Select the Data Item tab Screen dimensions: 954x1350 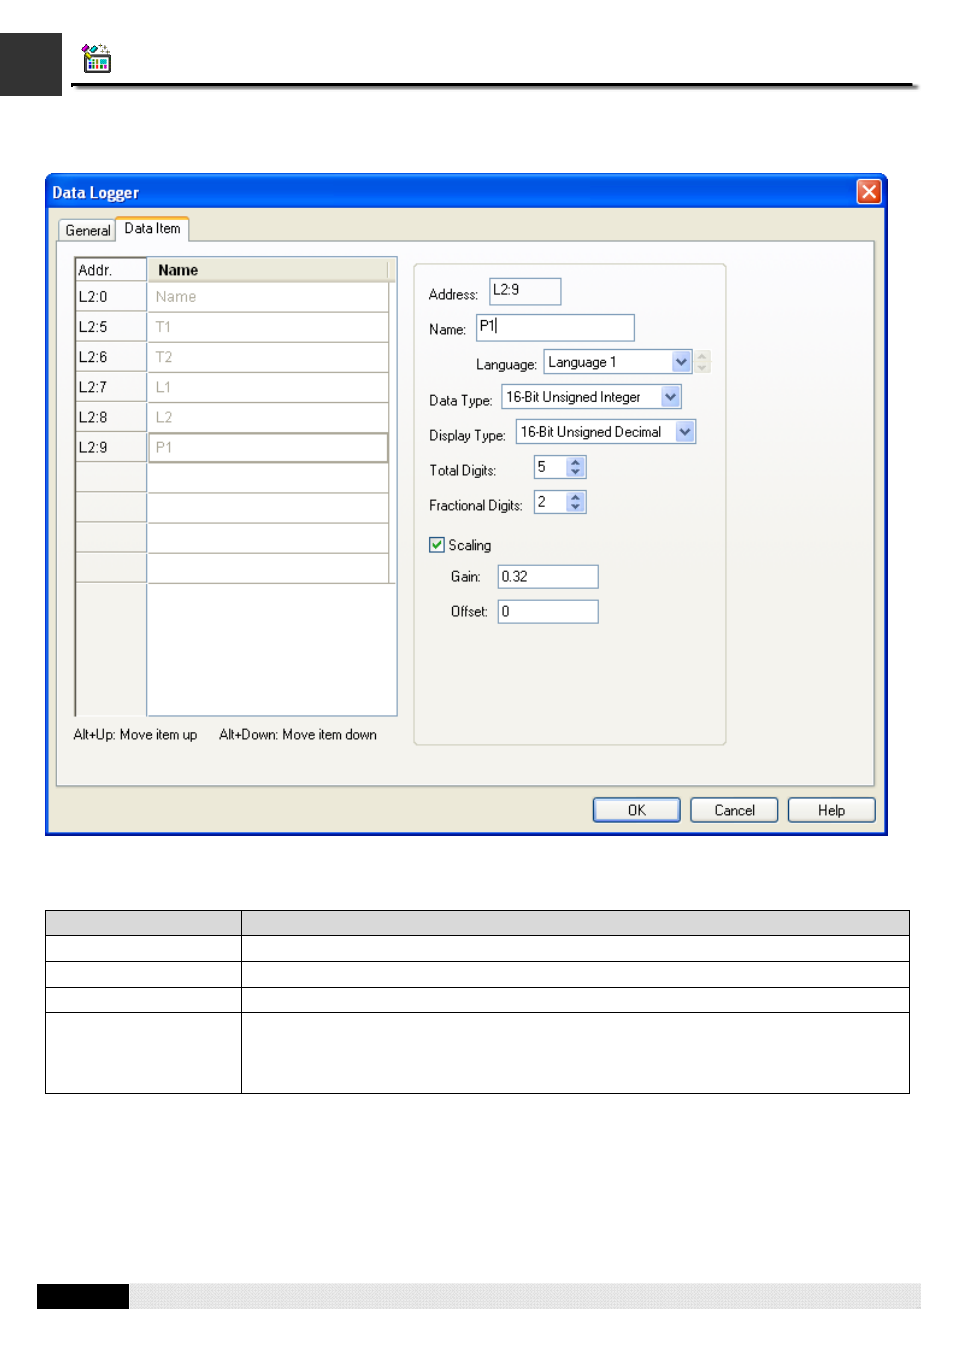pos(152,228)
